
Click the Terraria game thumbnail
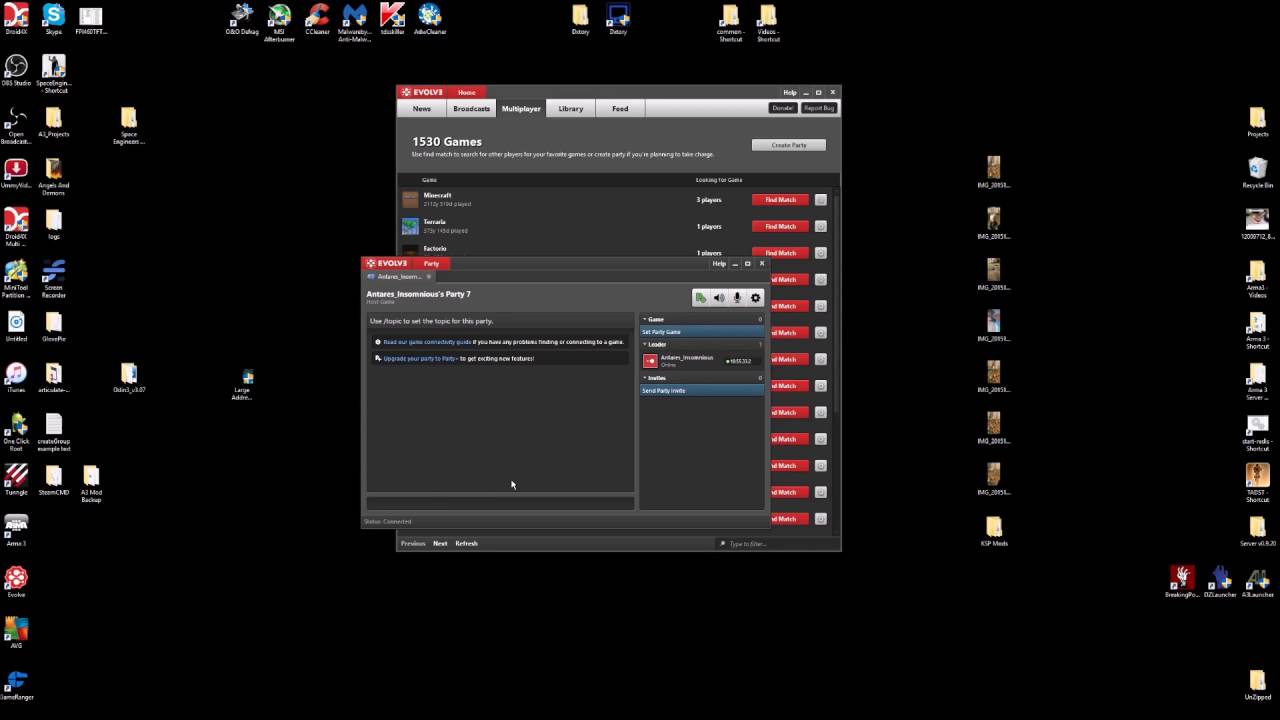[x=410, y=226]
